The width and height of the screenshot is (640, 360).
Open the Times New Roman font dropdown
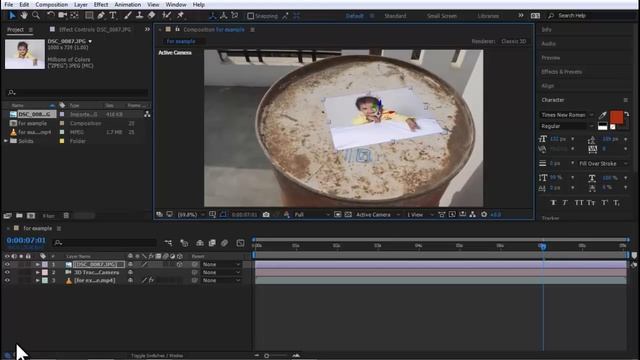tap(567, 115)
